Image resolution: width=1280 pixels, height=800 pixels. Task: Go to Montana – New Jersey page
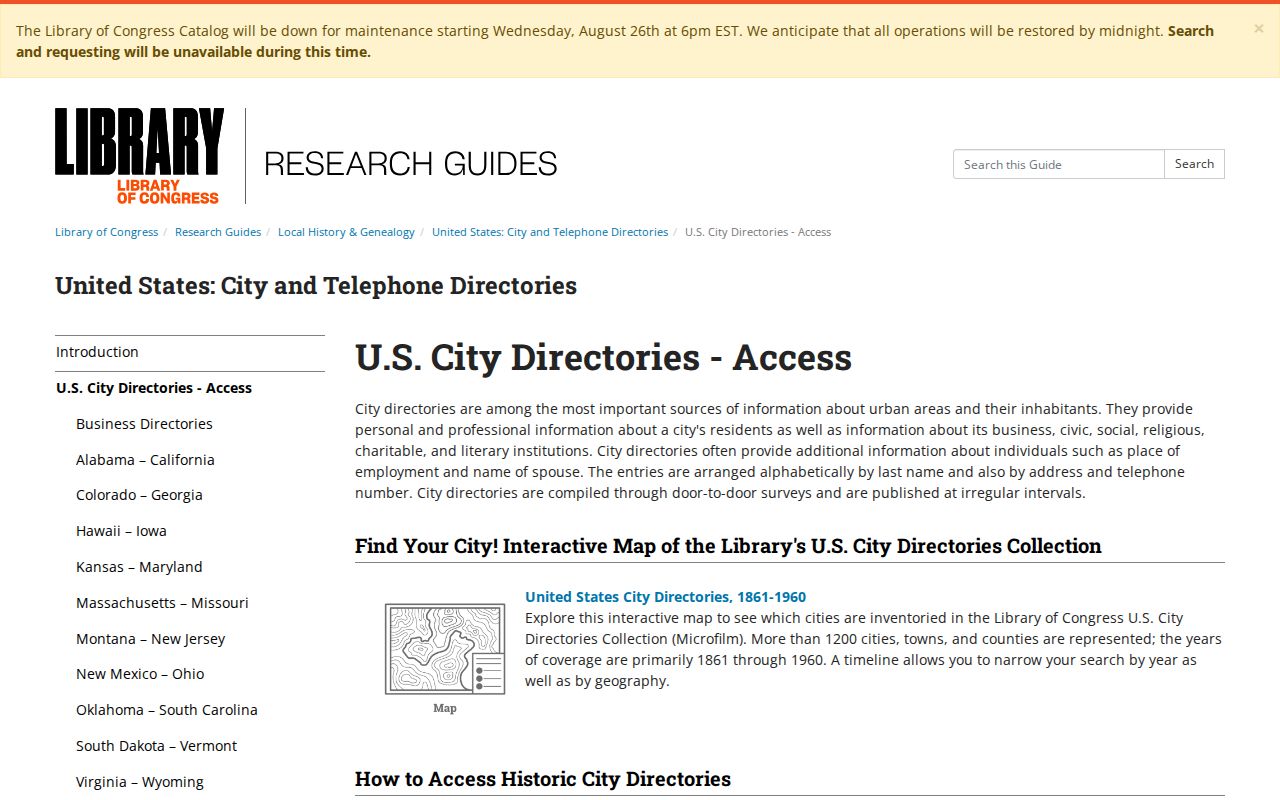pyautogui.click(x=150, y=639)
